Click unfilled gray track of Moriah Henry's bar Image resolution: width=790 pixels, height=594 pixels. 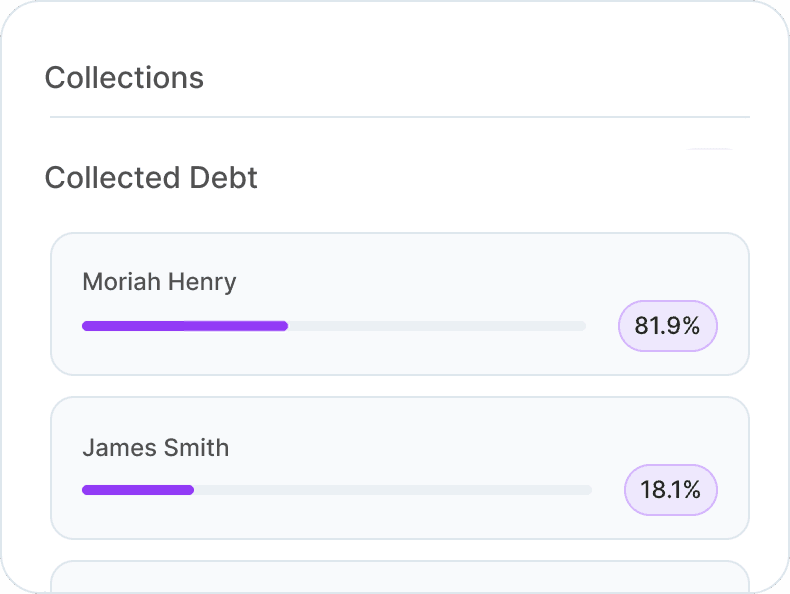click(436, 326)
